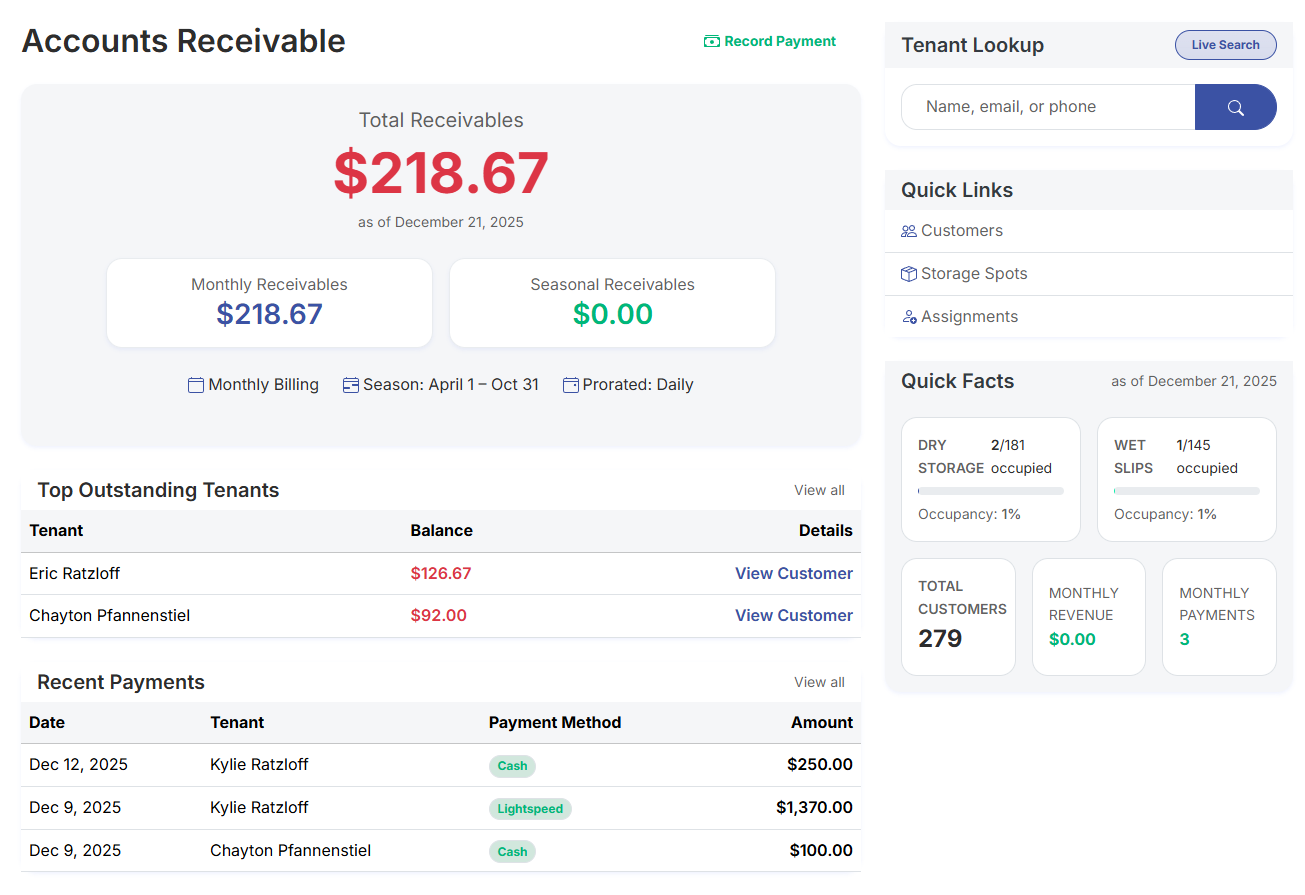Viewport: 1305px width, 895px height.
Task: Click the Lightspeed payment badge
Action: [530, 808]
